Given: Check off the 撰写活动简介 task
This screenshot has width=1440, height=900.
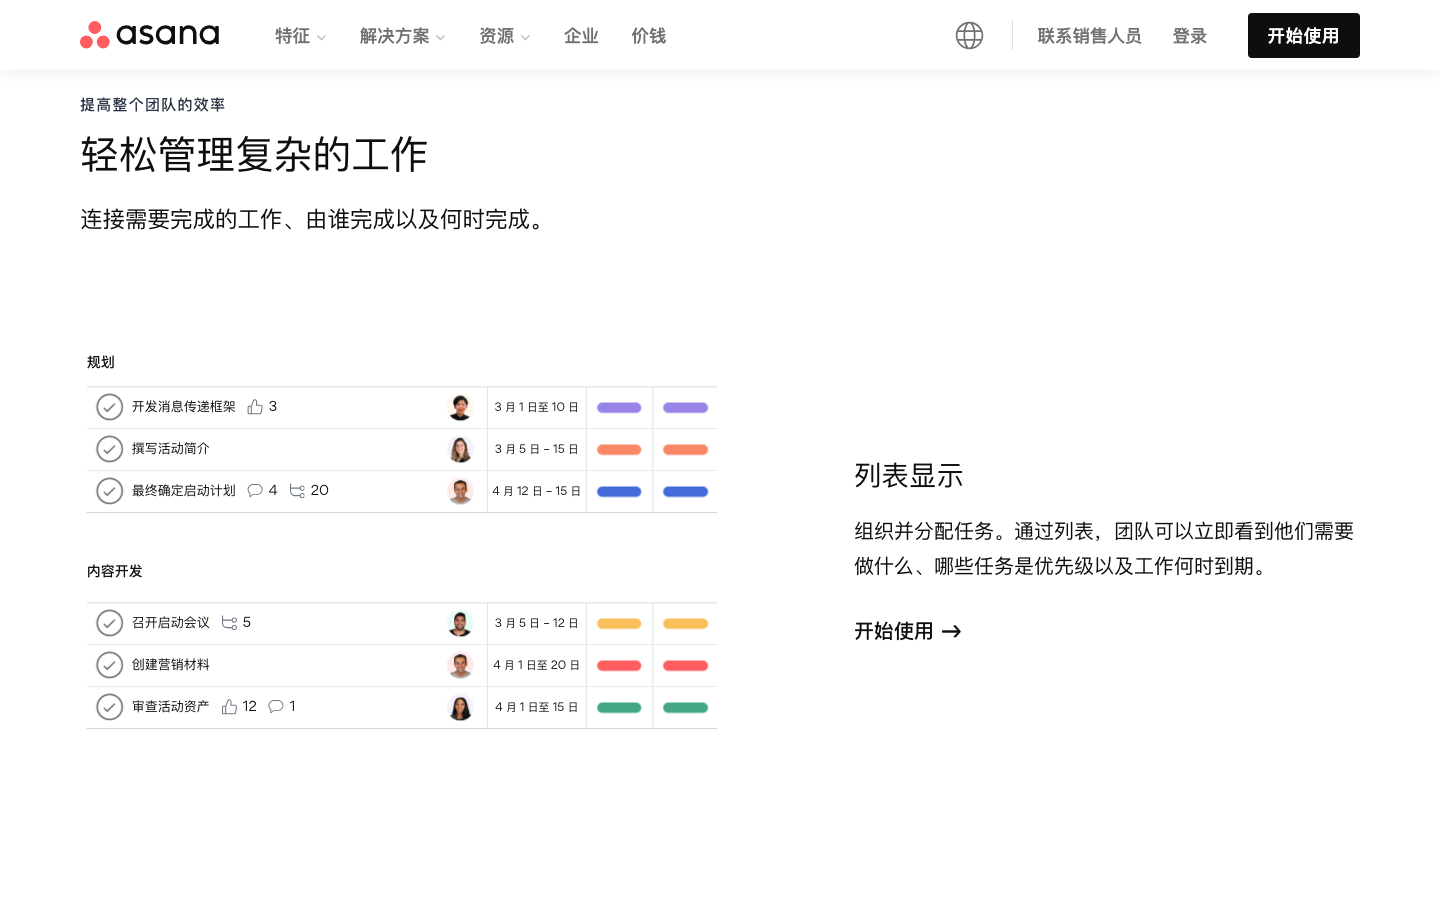Looking at the screenshot, I should (x=109, y=449).
